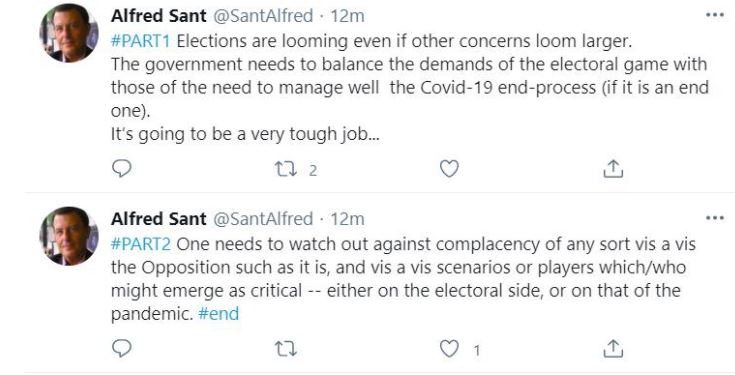Like the #PART1 tweet with heart

coord(449,168)
